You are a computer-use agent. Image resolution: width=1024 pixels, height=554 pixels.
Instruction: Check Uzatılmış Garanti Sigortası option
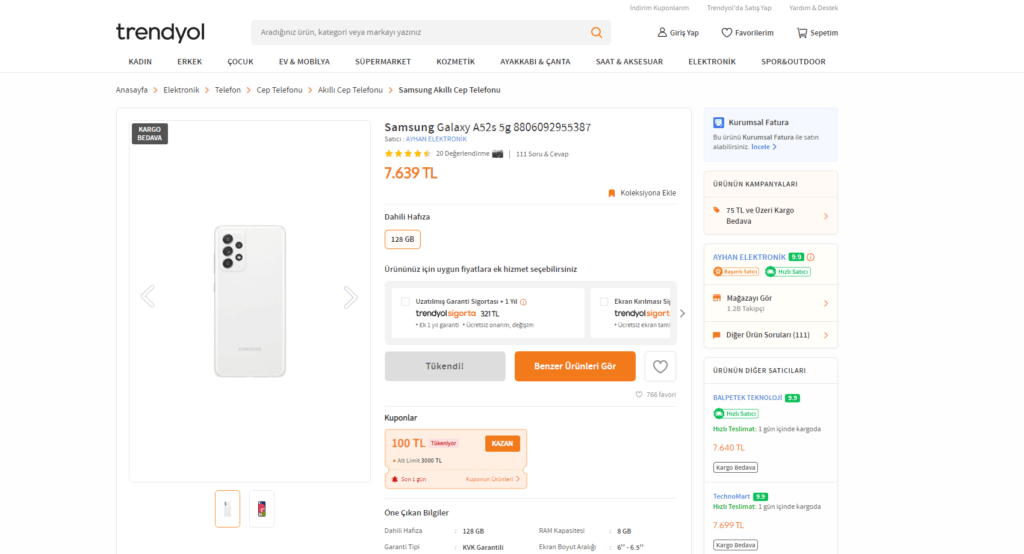tap(405, 301)
